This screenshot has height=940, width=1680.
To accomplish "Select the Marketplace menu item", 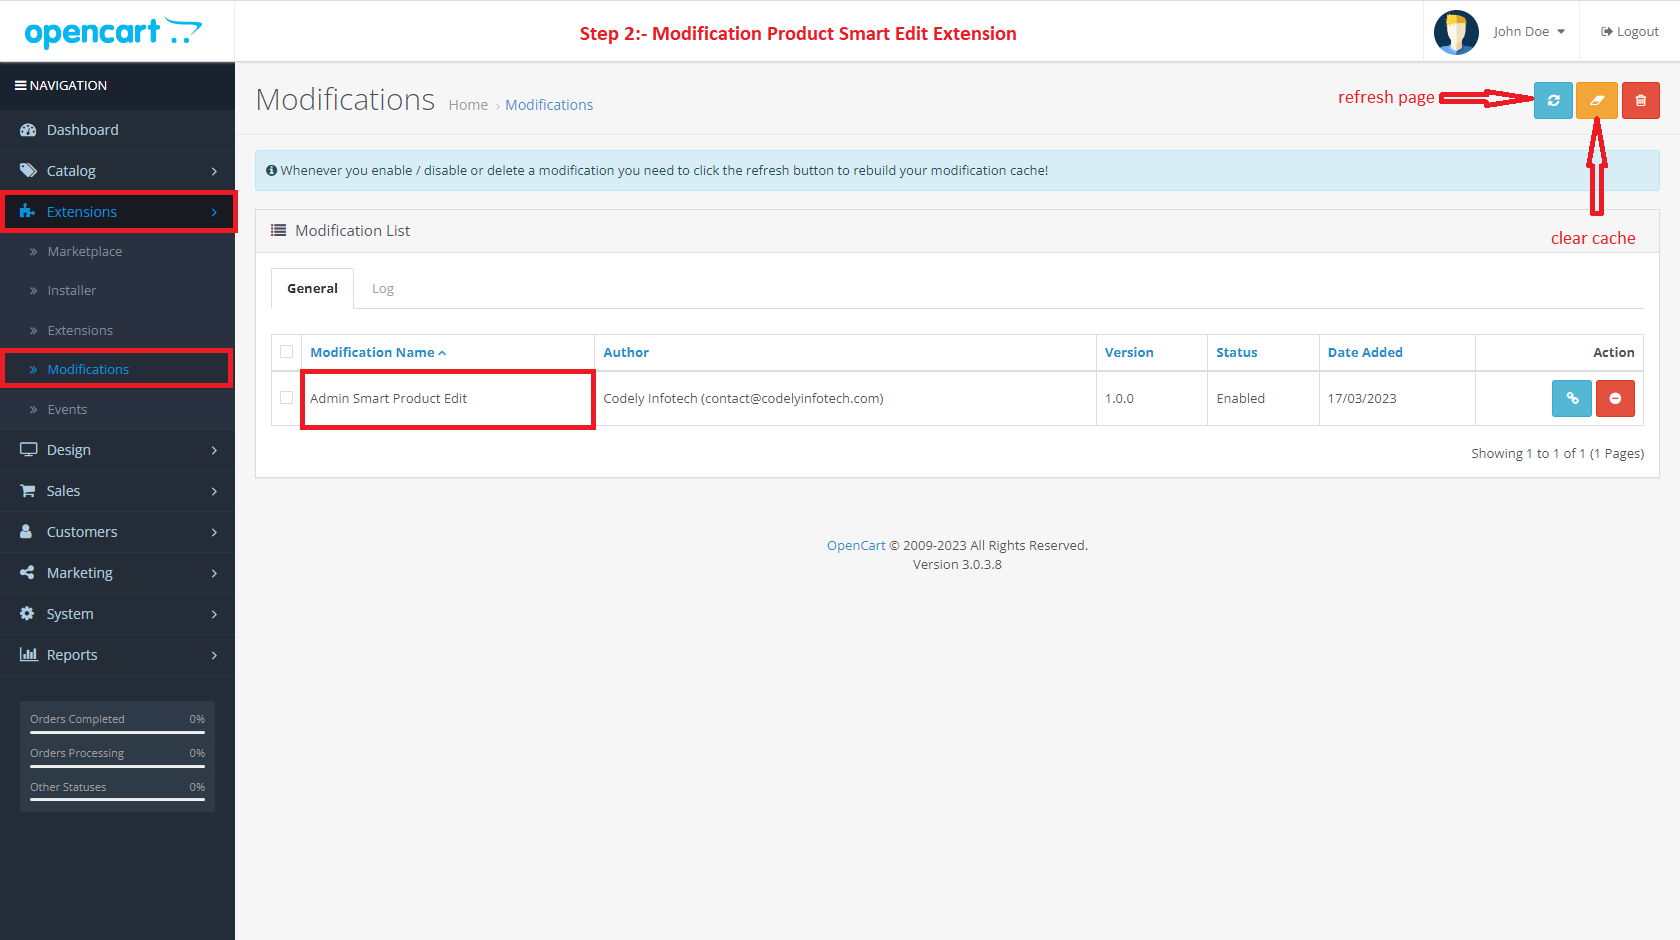I will coord(85,251).
